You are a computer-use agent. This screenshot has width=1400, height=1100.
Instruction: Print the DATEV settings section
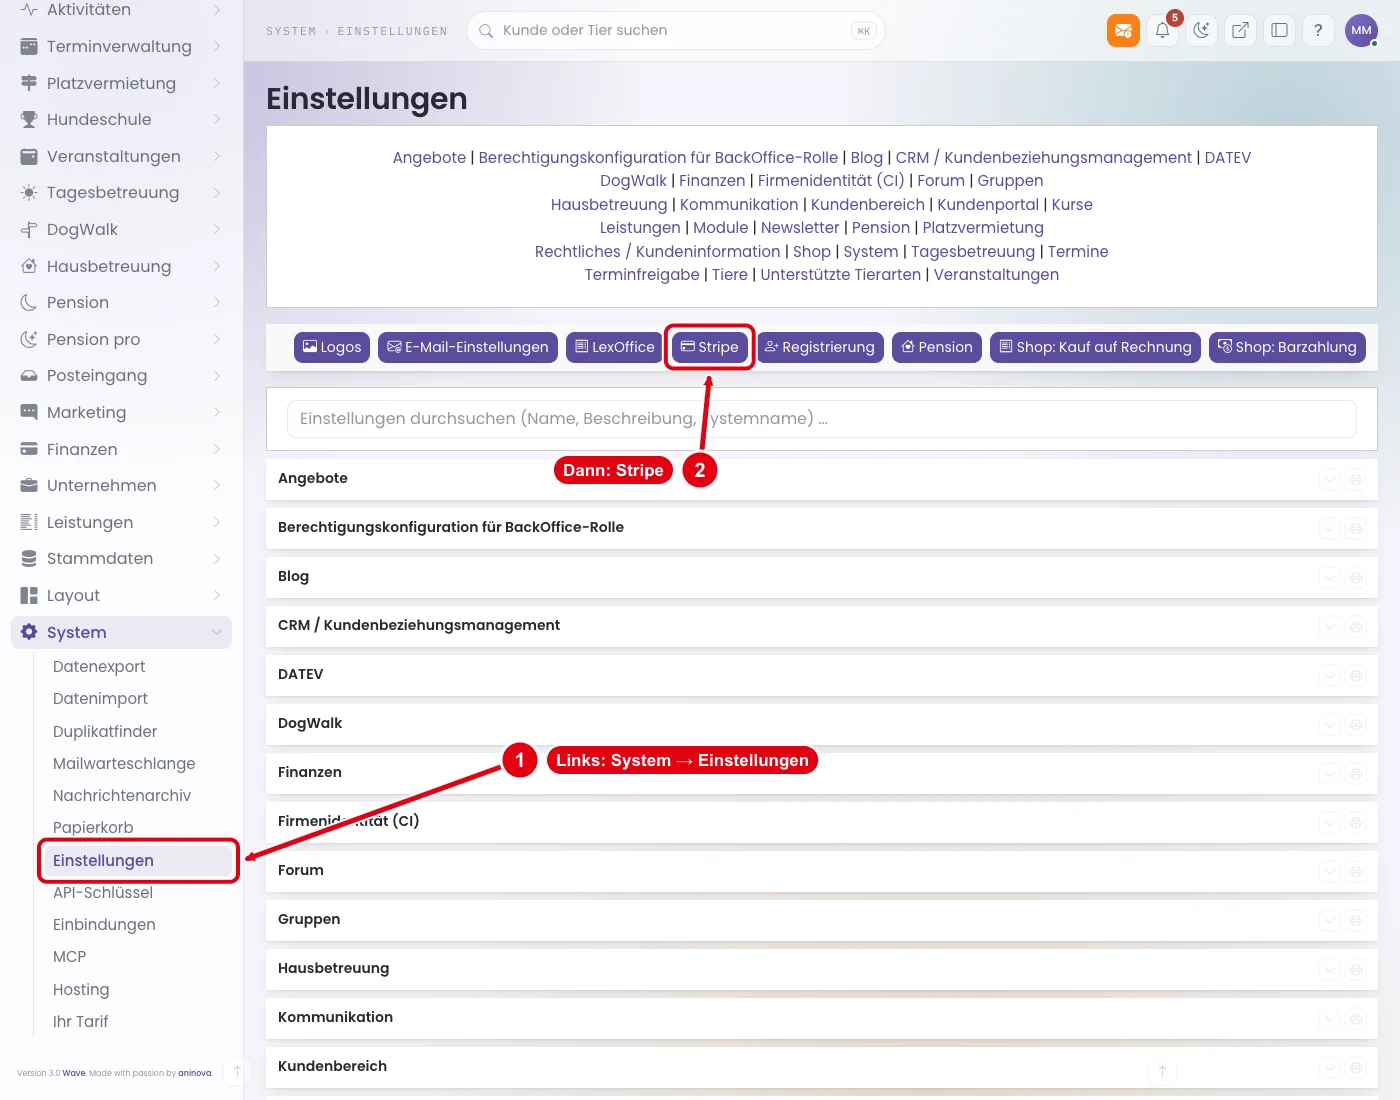click(x=1356, y=675)
